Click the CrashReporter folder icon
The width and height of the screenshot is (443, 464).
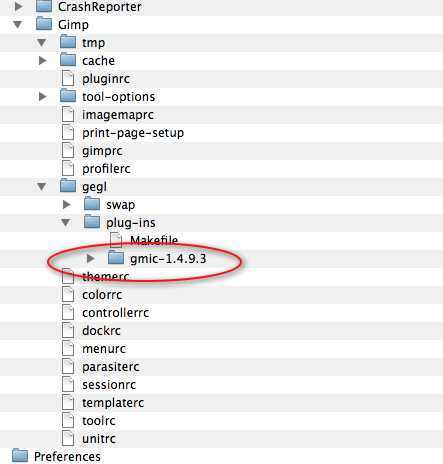click(44, 6)
